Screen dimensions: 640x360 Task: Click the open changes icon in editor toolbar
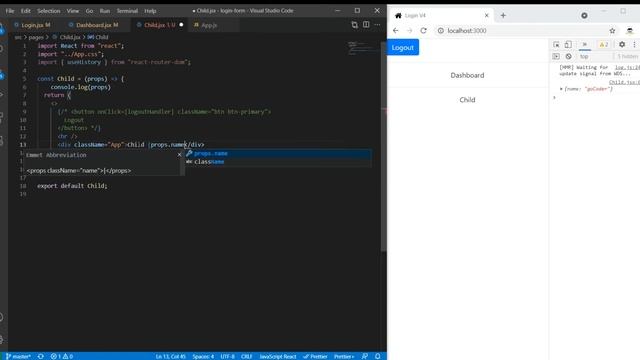[x=354, y=25]
